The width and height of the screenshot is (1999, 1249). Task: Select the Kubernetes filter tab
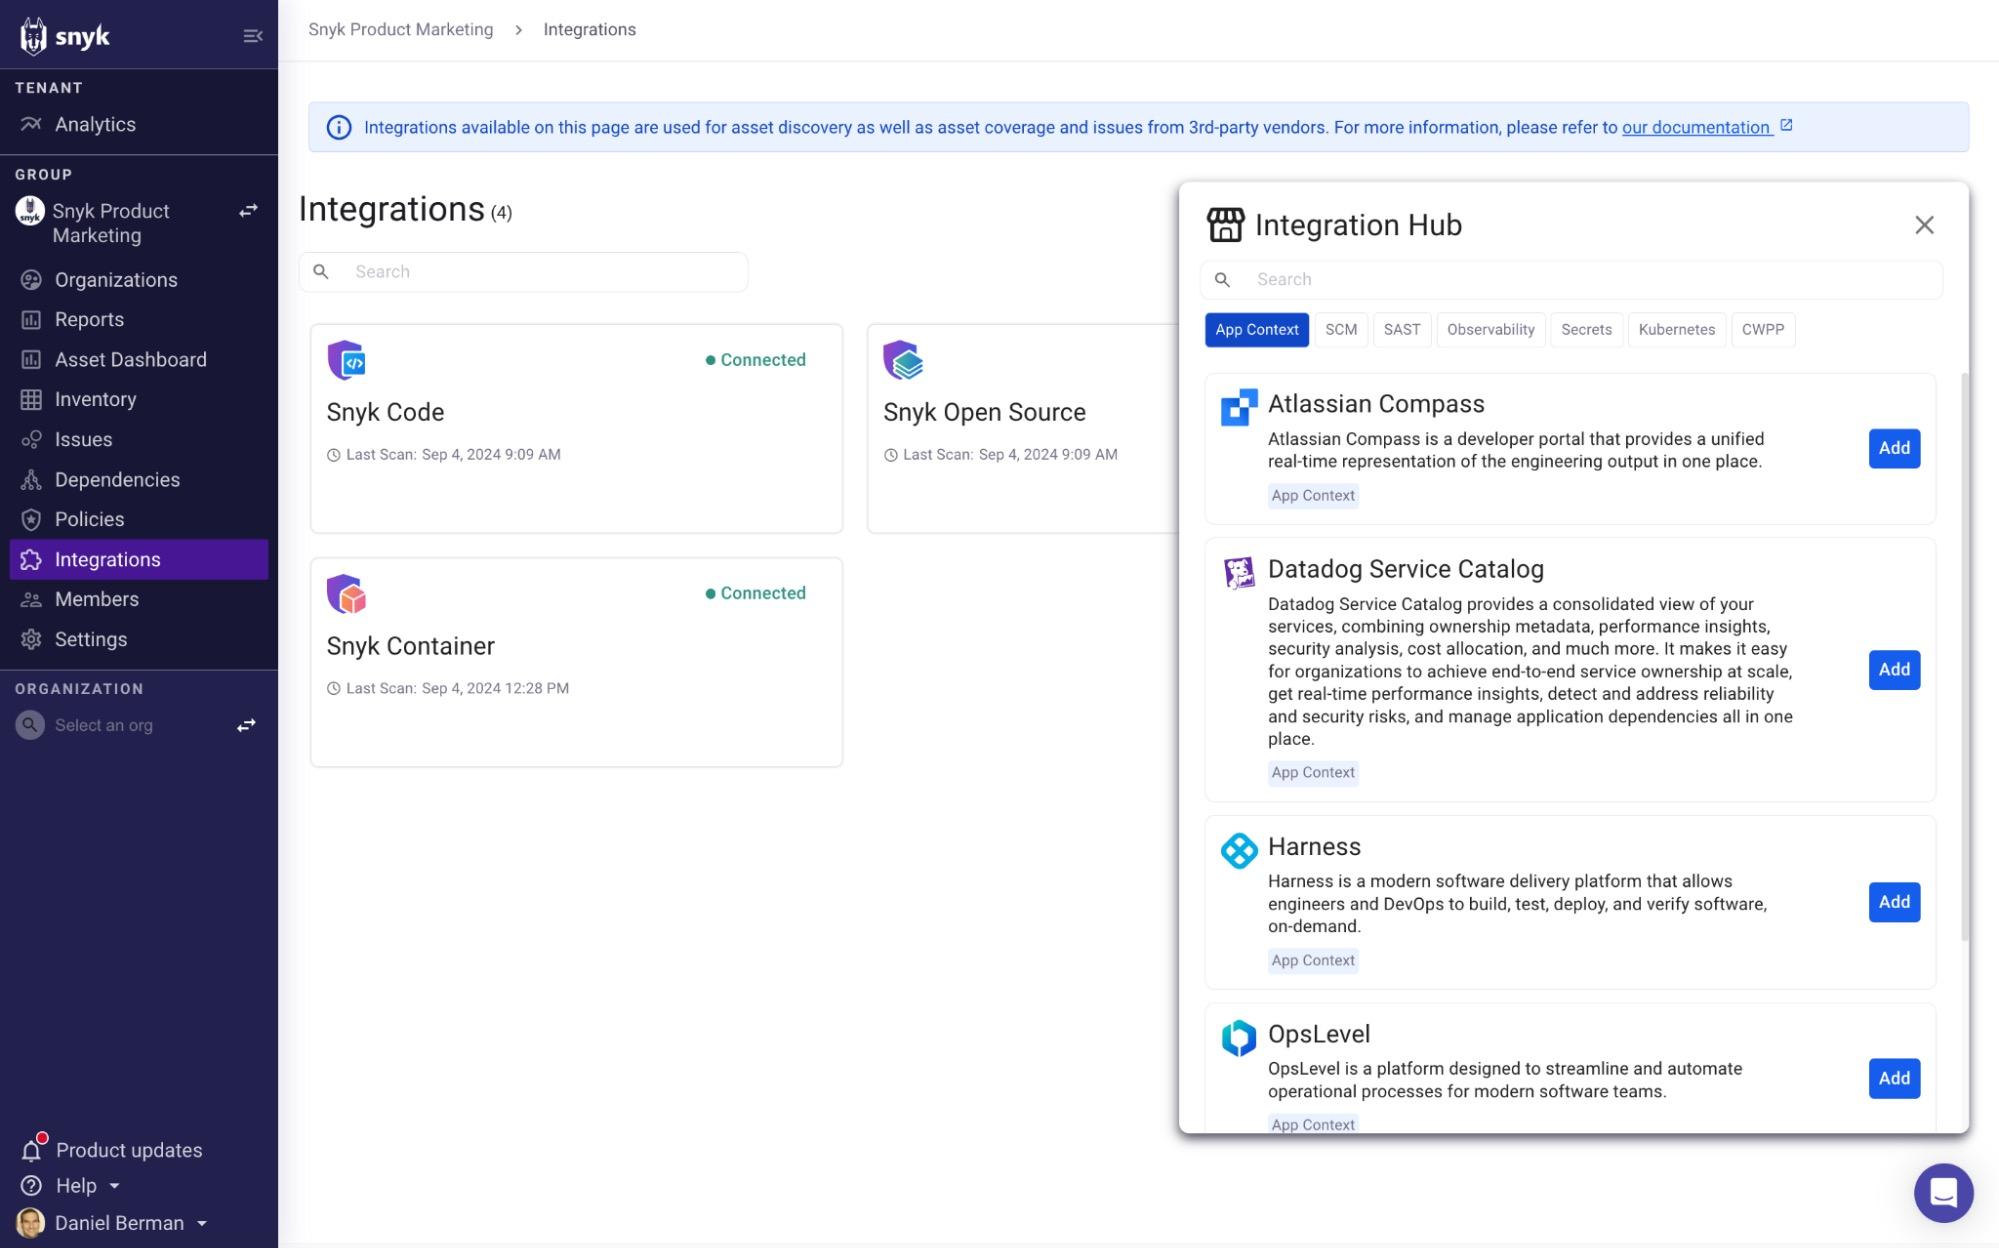click(x=1677, y=330)
